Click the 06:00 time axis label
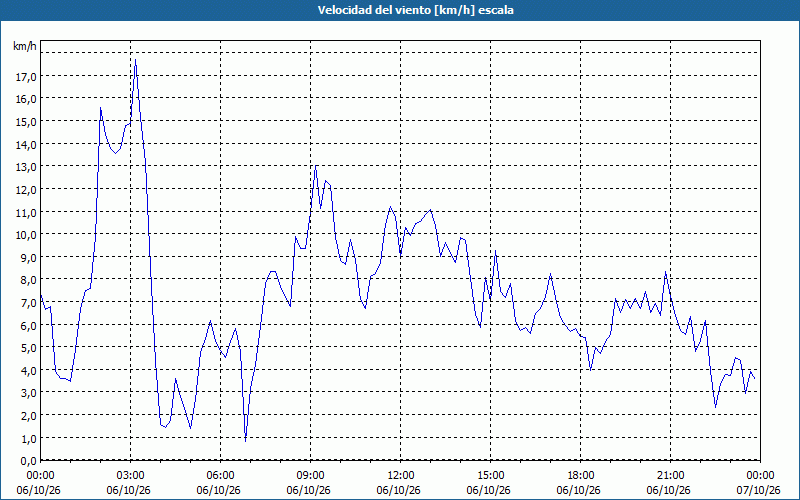800x500 pixels. (220, 476)
